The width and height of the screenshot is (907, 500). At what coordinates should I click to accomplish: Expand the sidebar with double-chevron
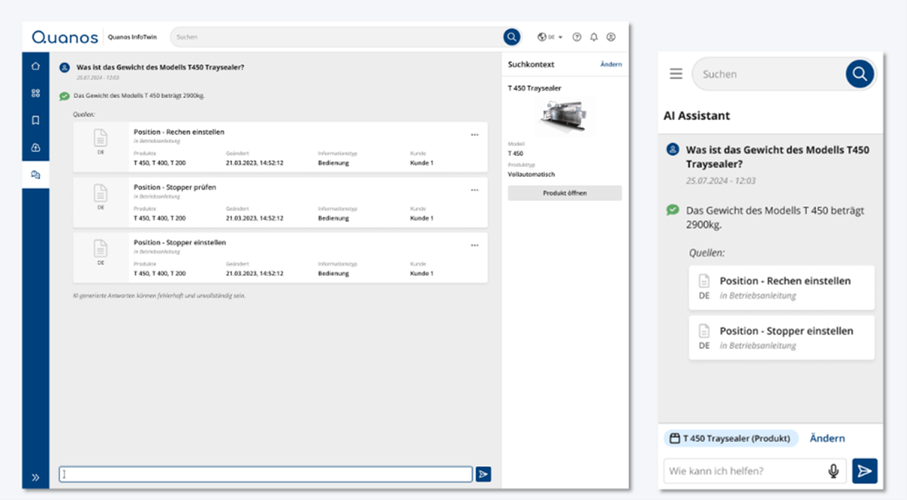(x=35, y=477)
